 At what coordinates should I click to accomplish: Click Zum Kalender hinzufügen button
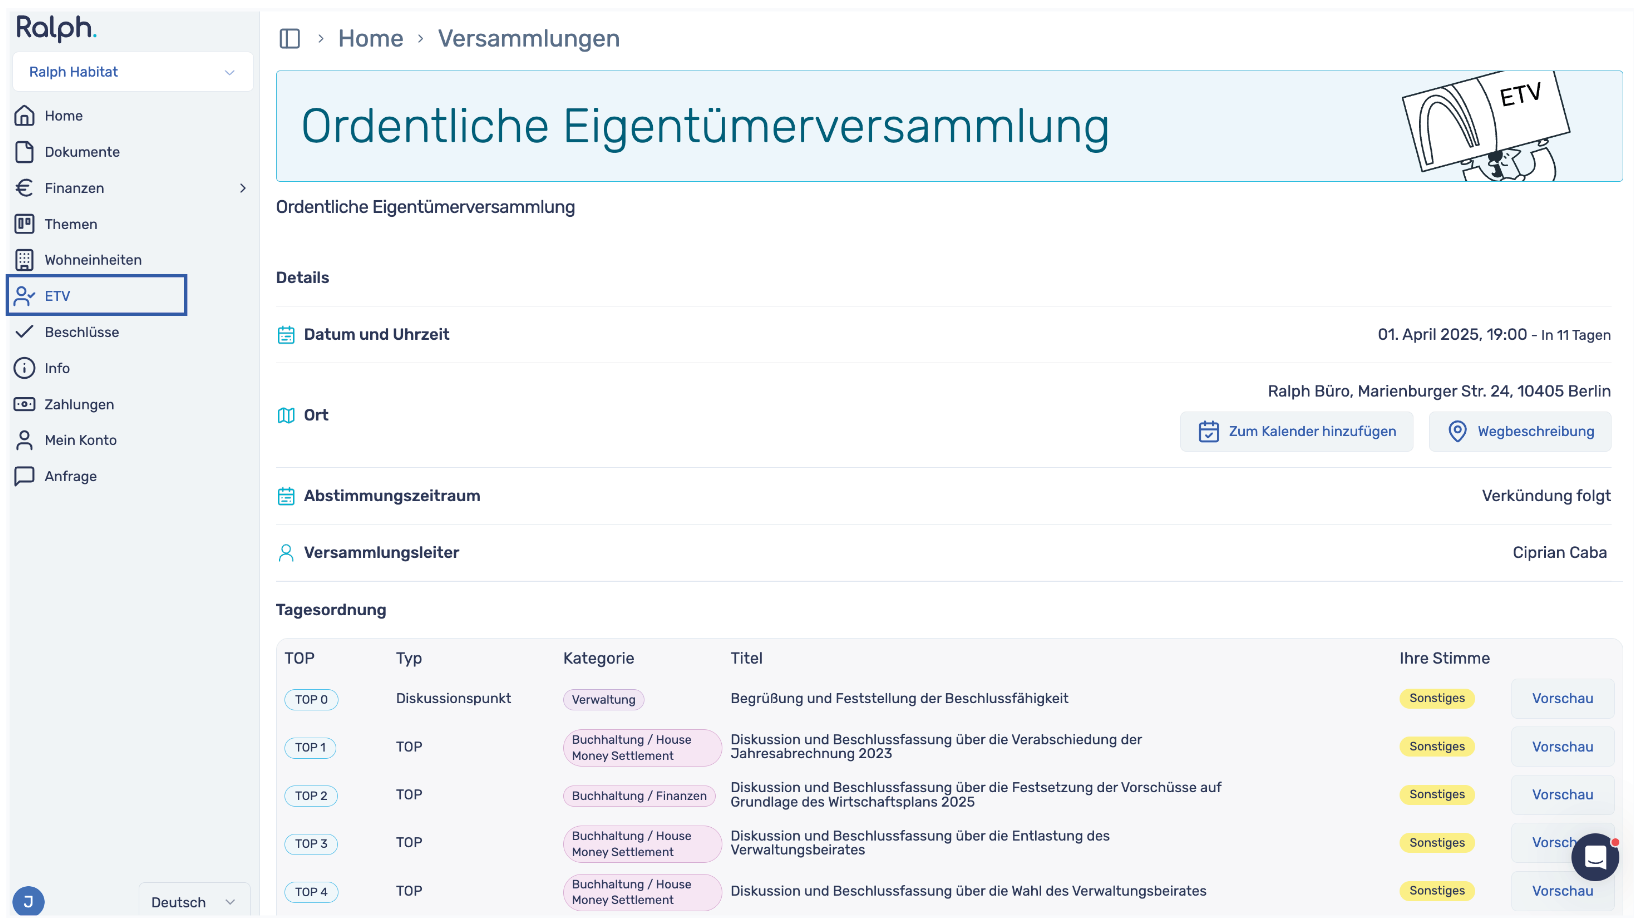pyautogui.click(x=1297, y=432)
